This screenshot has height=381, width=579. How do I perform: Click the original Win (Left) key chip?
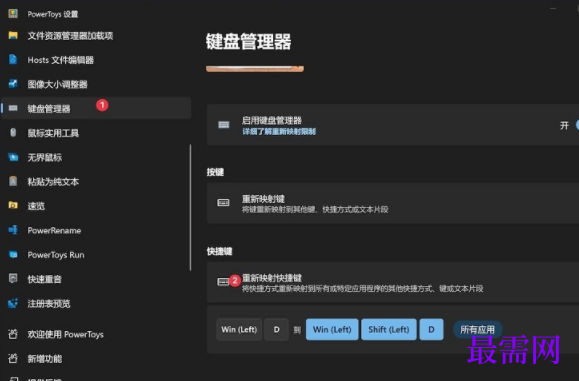click(239, 329)
